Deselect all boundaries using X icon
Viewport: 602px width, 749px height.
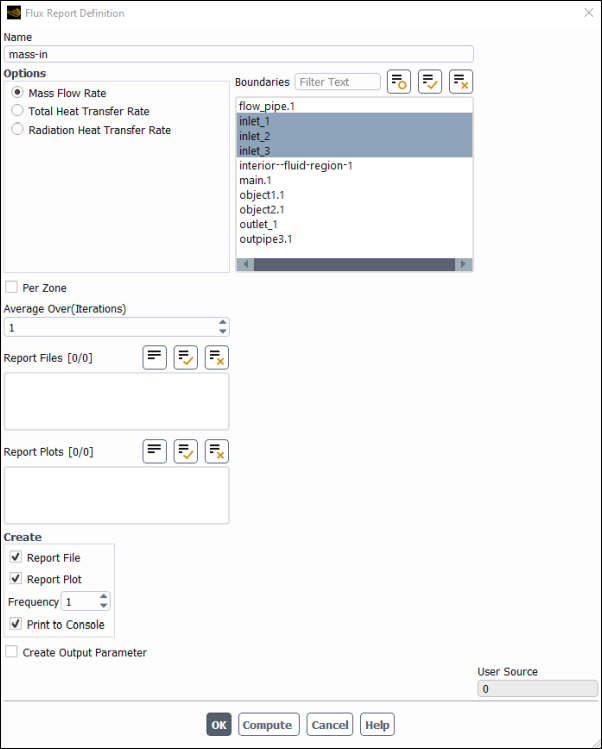coord(461,82)
